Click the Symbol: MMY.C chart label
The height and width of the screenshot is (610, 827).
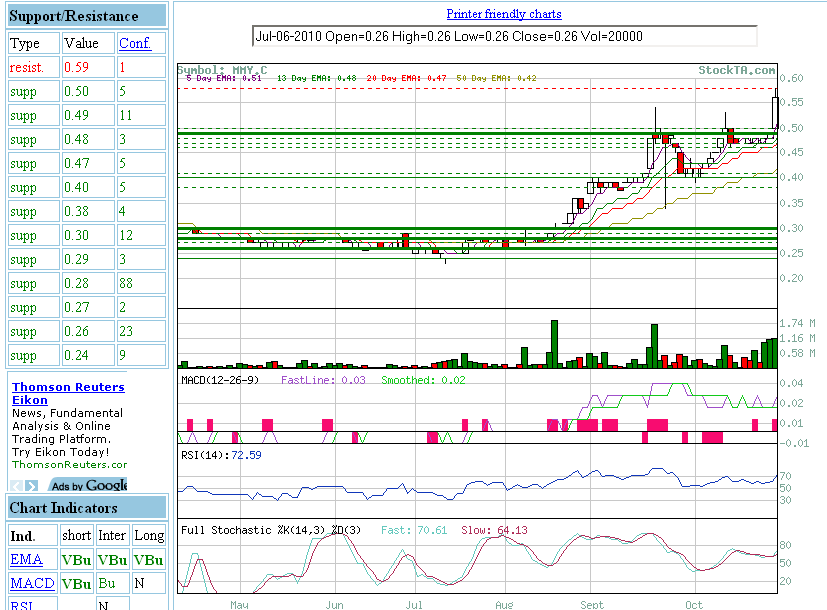point(223,70)
